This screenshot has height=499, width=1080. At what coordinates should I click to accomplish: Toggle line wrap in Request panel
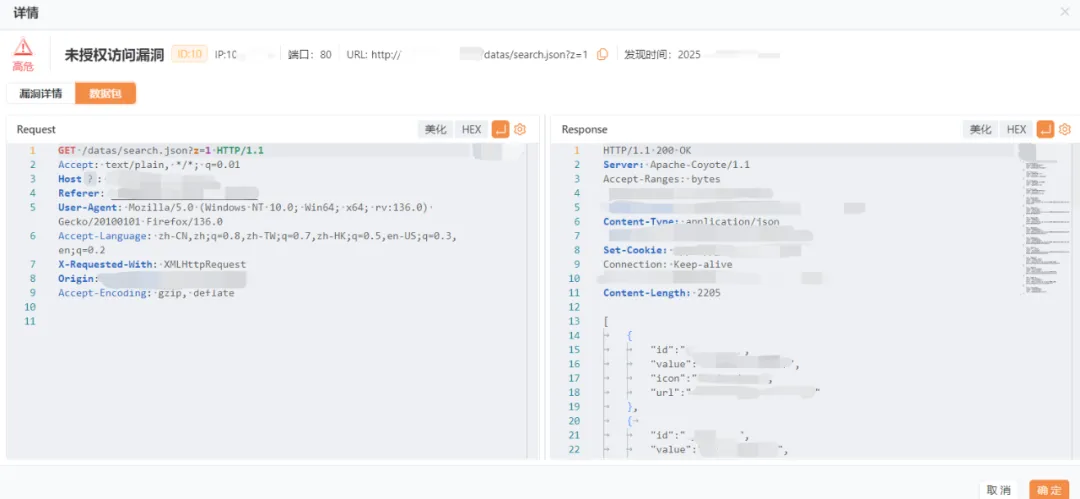pyautogui.click(x=500, y=129)
